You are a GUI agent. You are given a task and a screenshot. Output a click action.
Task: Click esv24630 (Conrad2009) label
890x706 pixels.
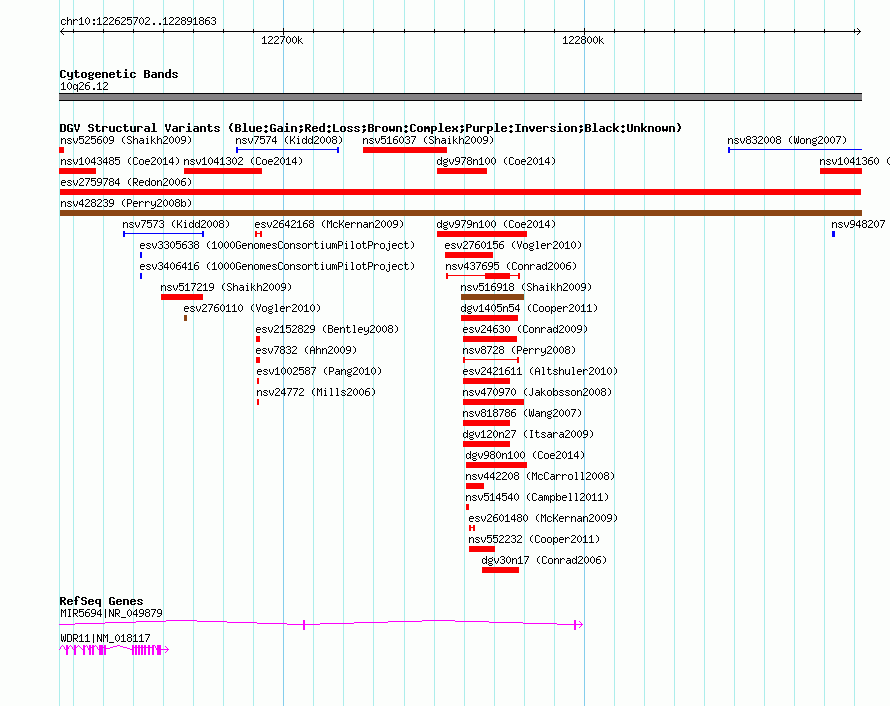point(525,329)
